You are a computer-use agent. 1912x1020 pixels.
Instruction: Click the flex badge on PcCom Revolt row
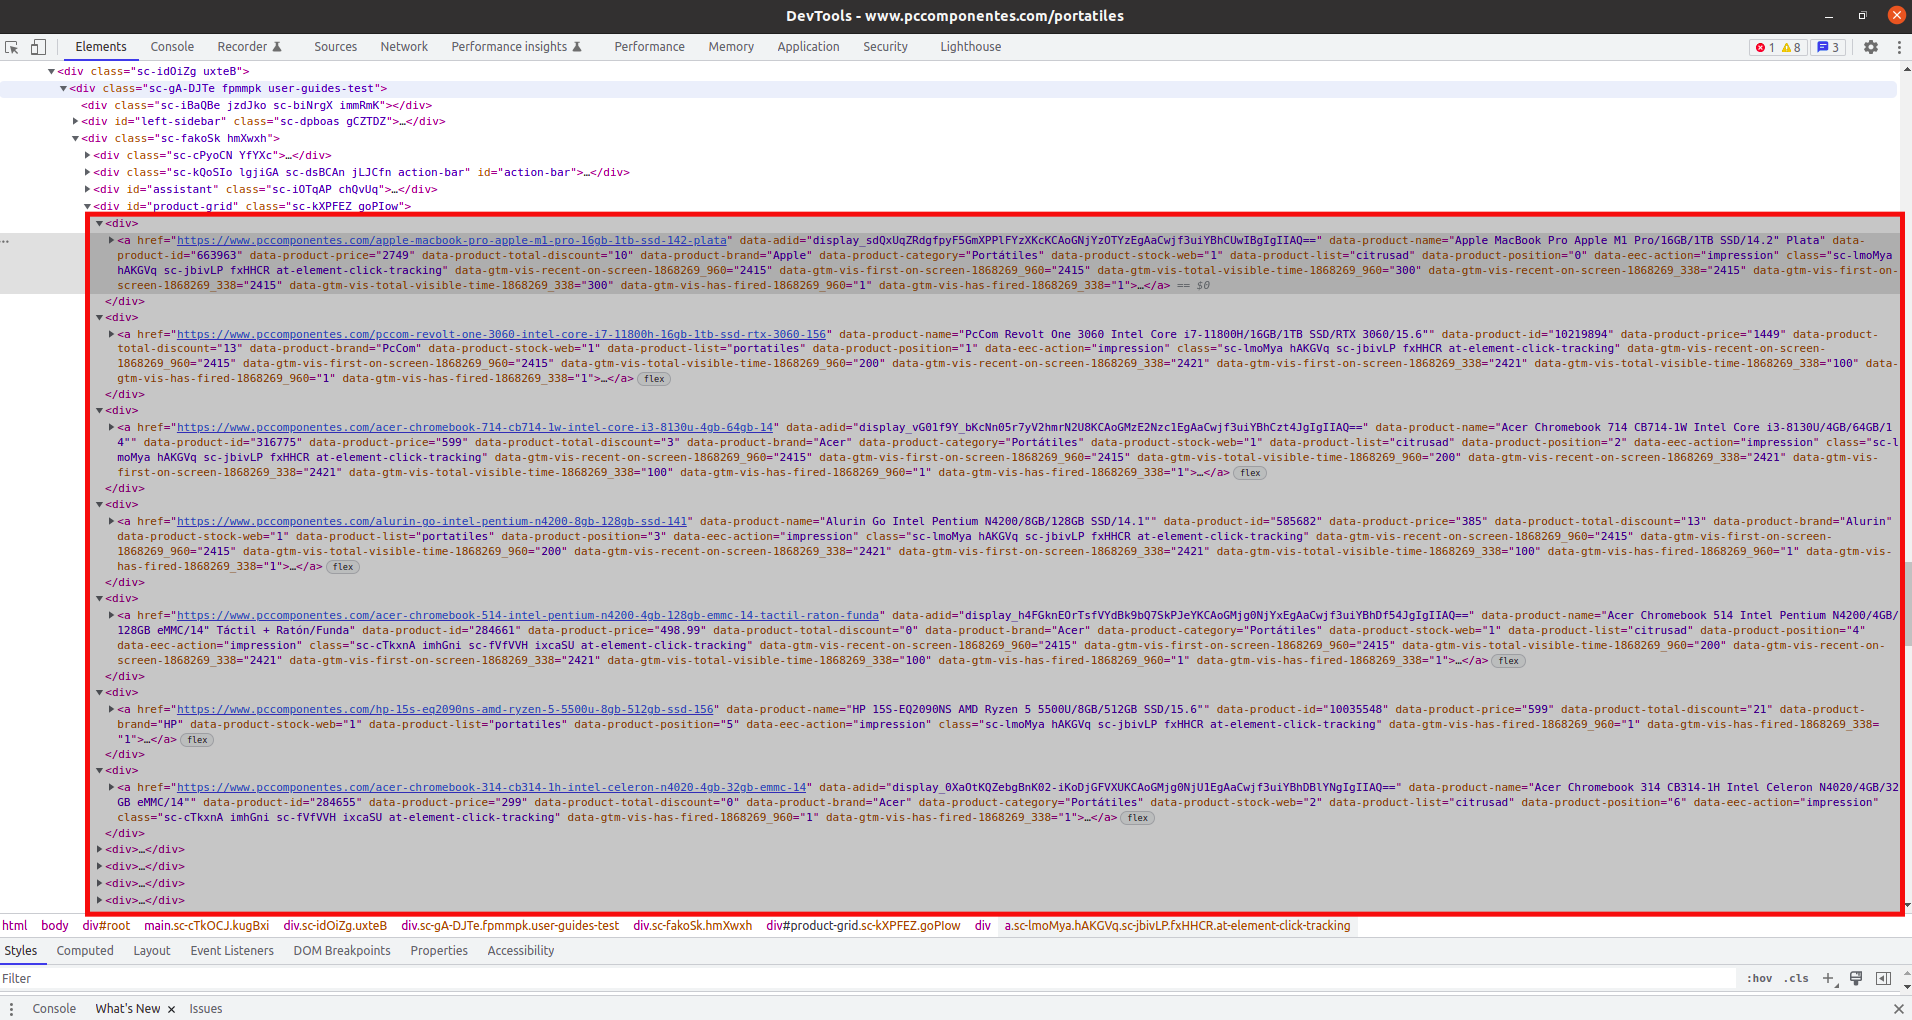point(655,379)
